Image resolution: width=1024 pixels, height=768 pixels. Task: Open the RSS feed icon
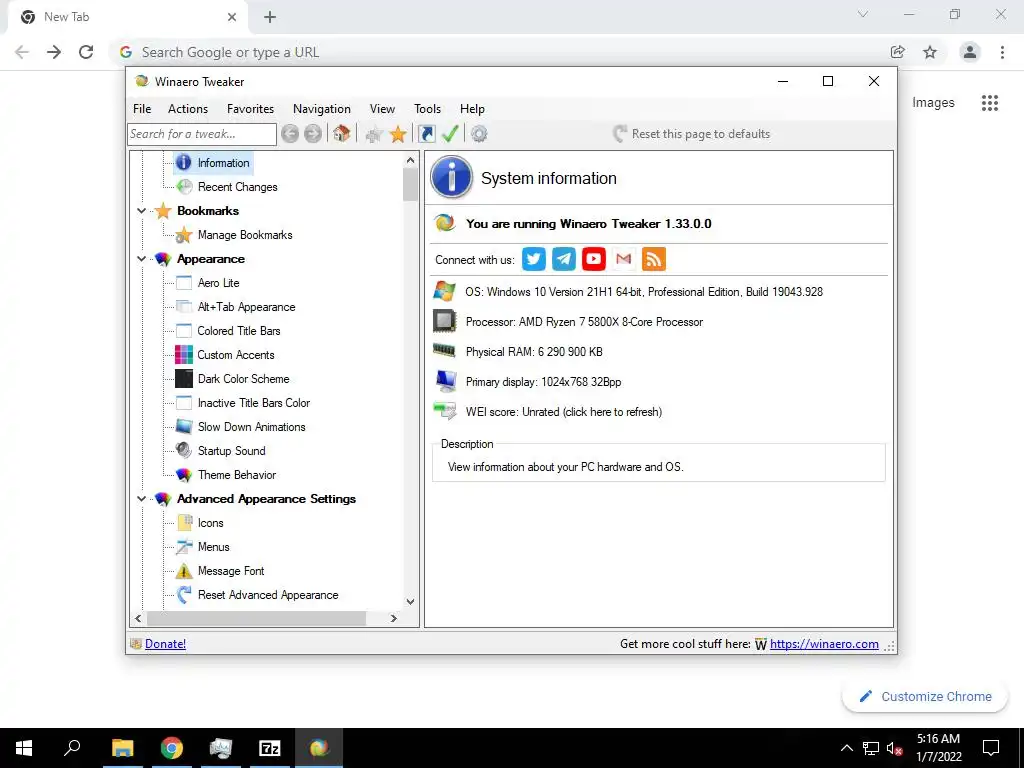click(654, 259)
